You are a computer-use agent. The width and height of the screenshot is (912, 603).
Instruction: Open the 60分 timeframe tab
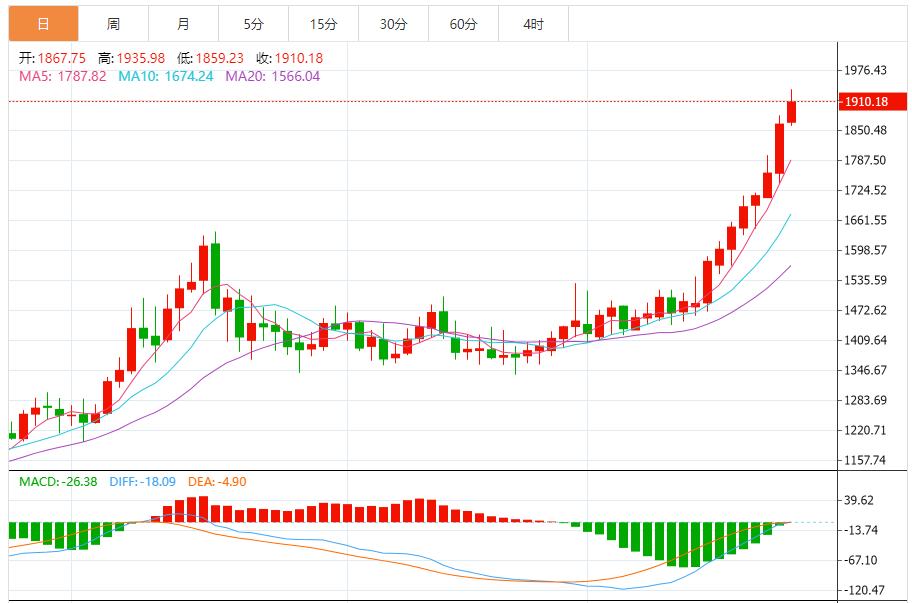click(463, 24)
